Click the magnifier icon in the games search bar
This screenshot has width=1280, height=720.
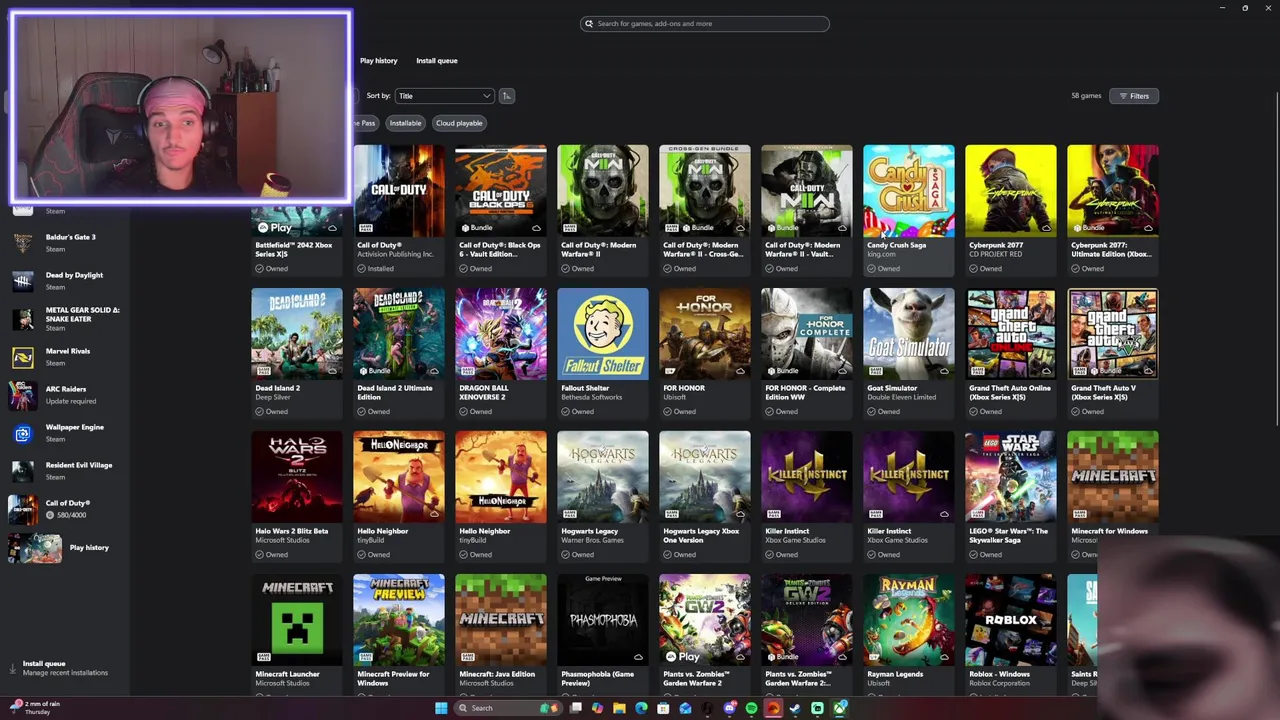pos(589,24)
